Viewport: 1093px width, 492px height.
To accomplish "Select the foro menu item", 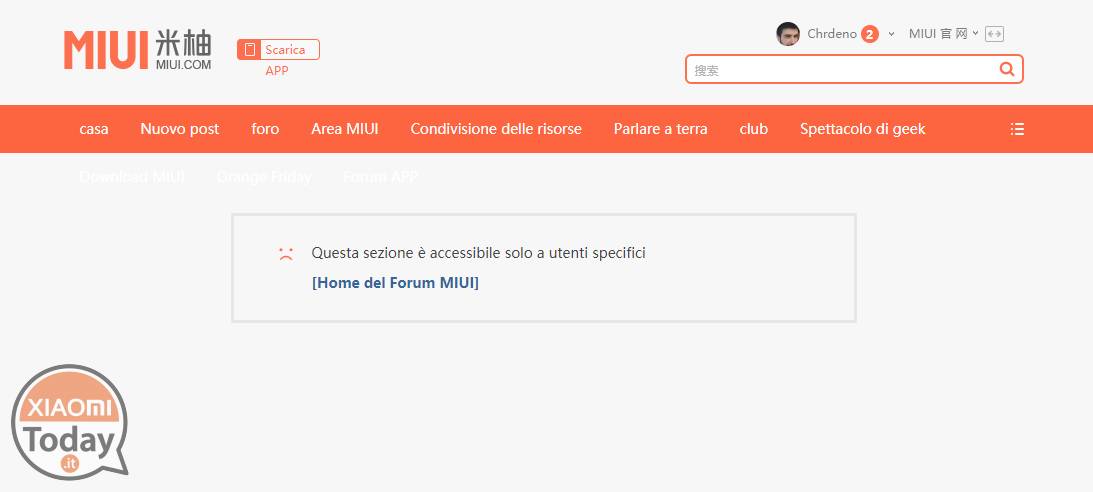I will click(265, 129).
